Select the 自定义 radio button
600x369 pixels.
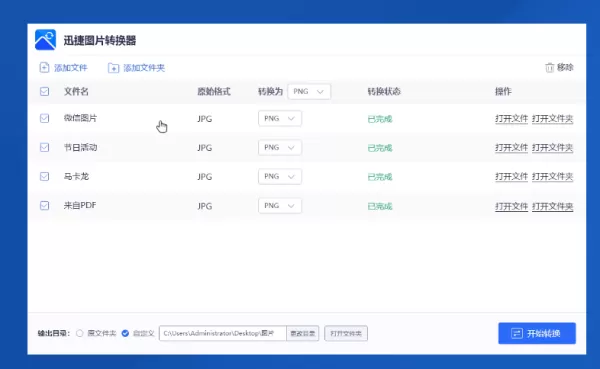click(x=125, y=333)
